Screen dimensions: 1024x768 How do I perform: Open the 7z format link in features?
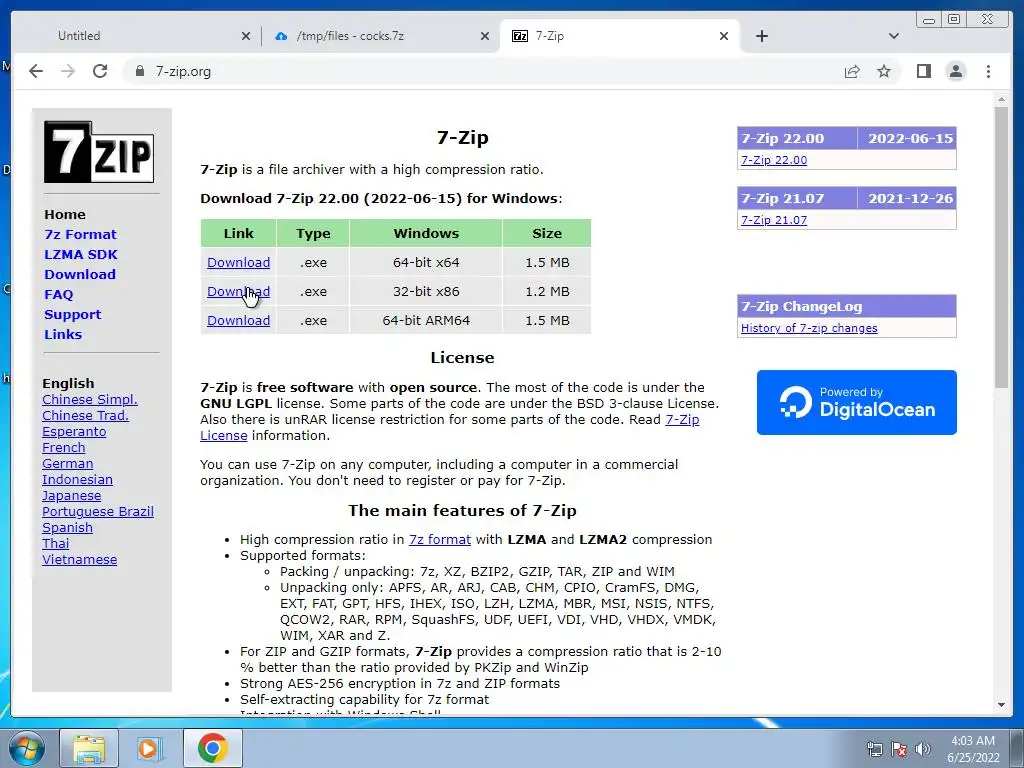pyautogui.click(x=440, y=539)
